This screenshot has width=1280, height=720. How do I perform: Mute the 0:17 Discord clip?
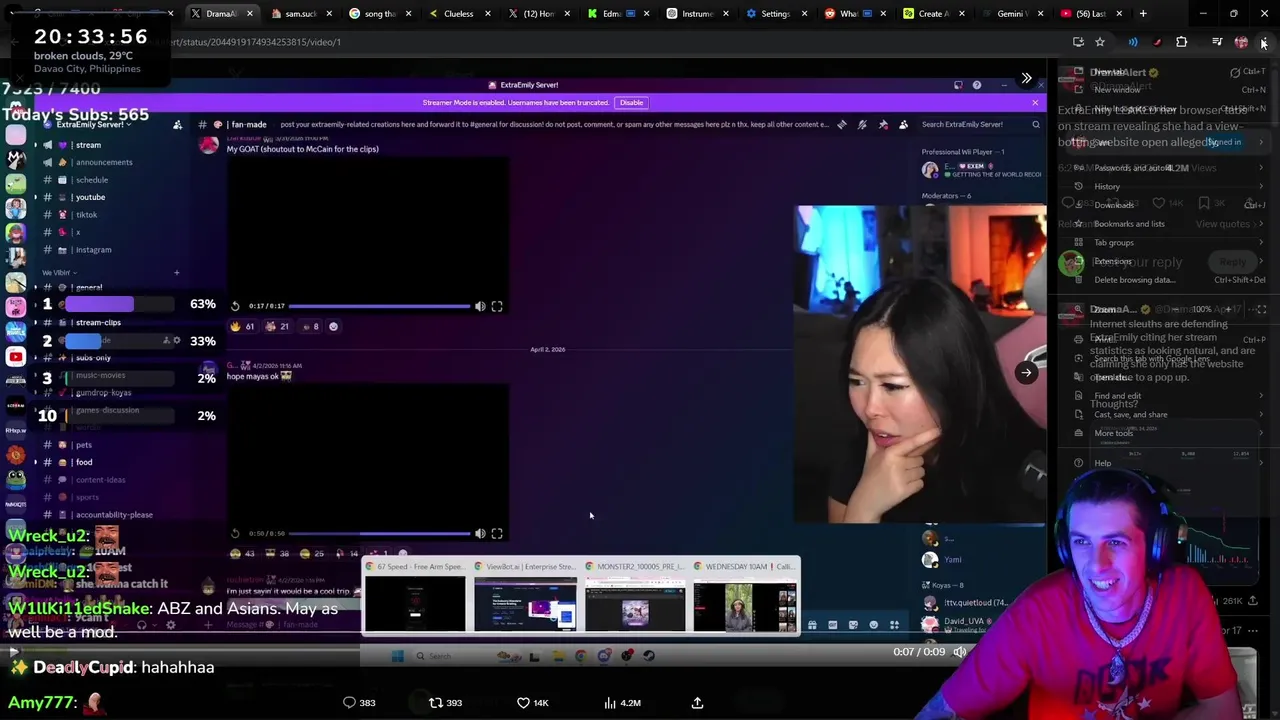pyautogui.click(x=480, y=306)
